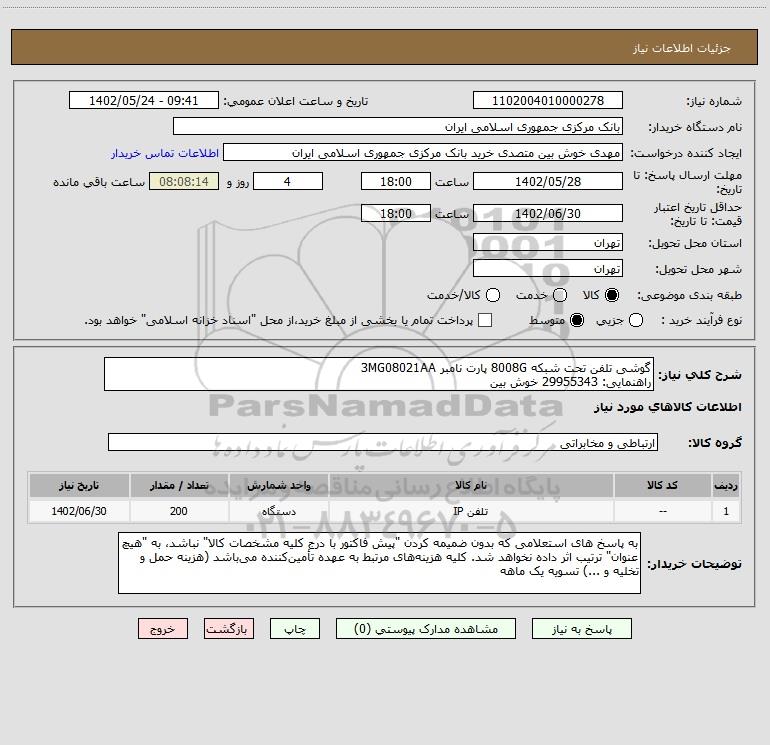770x745 pixels.
Task: Click the request creator name field
Action: point(423,153)
